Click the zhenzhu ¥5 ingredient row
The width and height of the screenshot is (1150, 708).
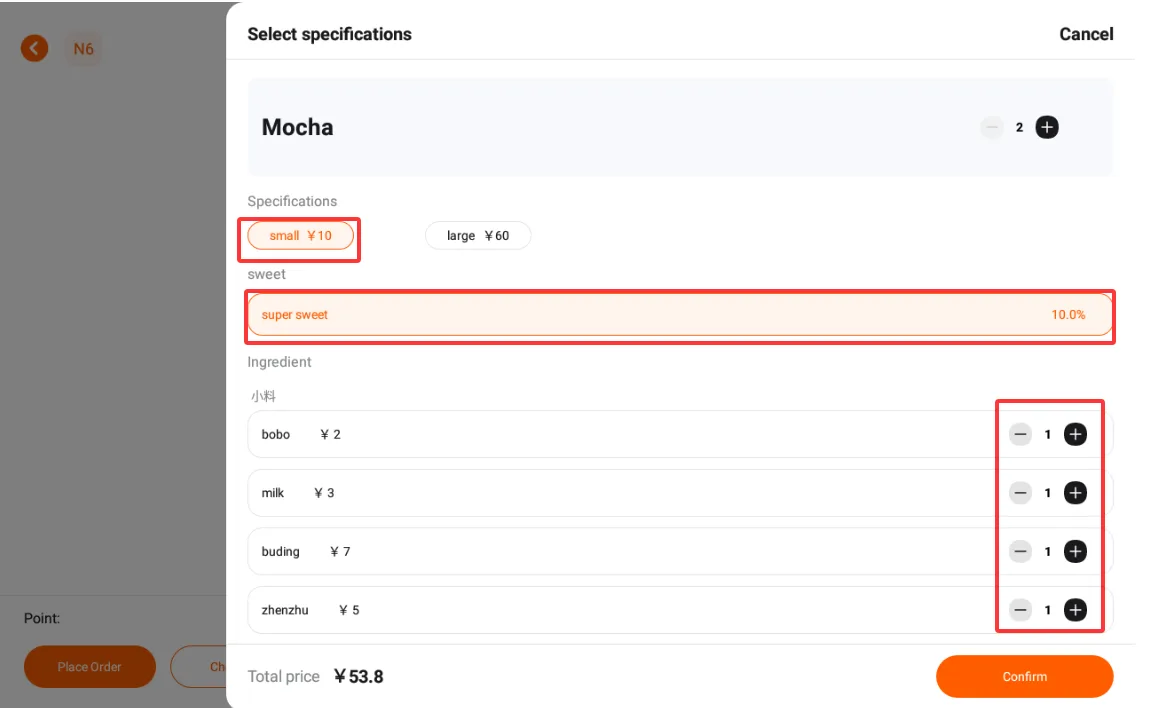click(680, 610)
